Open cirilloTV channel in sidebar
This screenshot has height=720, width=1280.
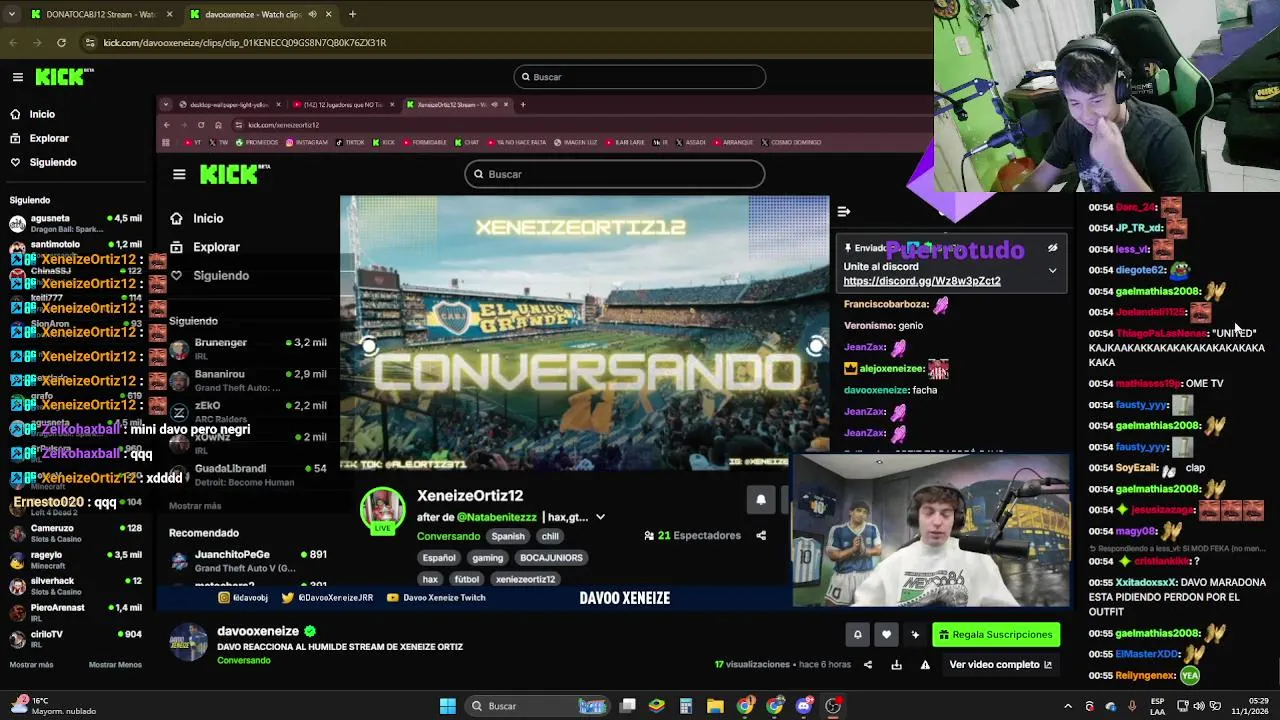tap(75, 639)
